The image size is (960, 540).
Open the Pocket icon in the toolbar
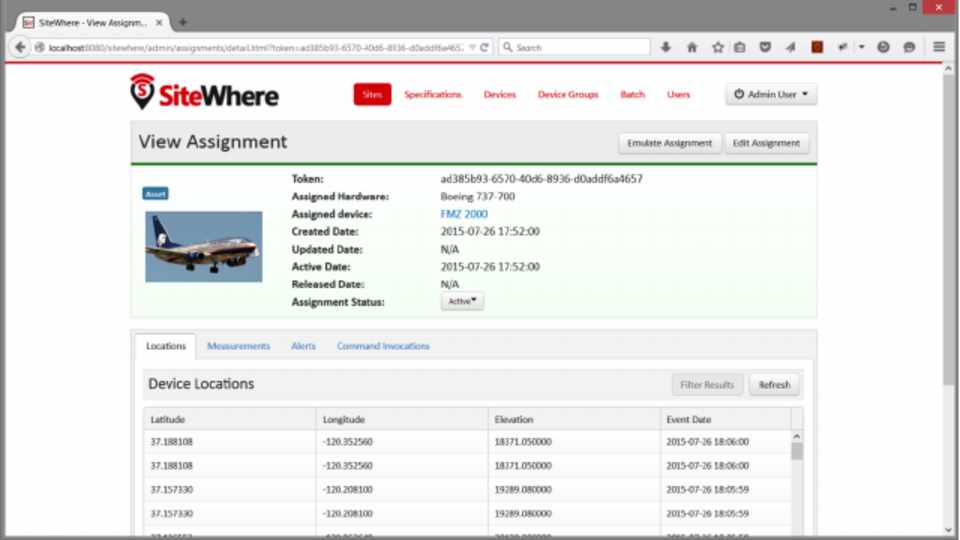pos(765,47)
